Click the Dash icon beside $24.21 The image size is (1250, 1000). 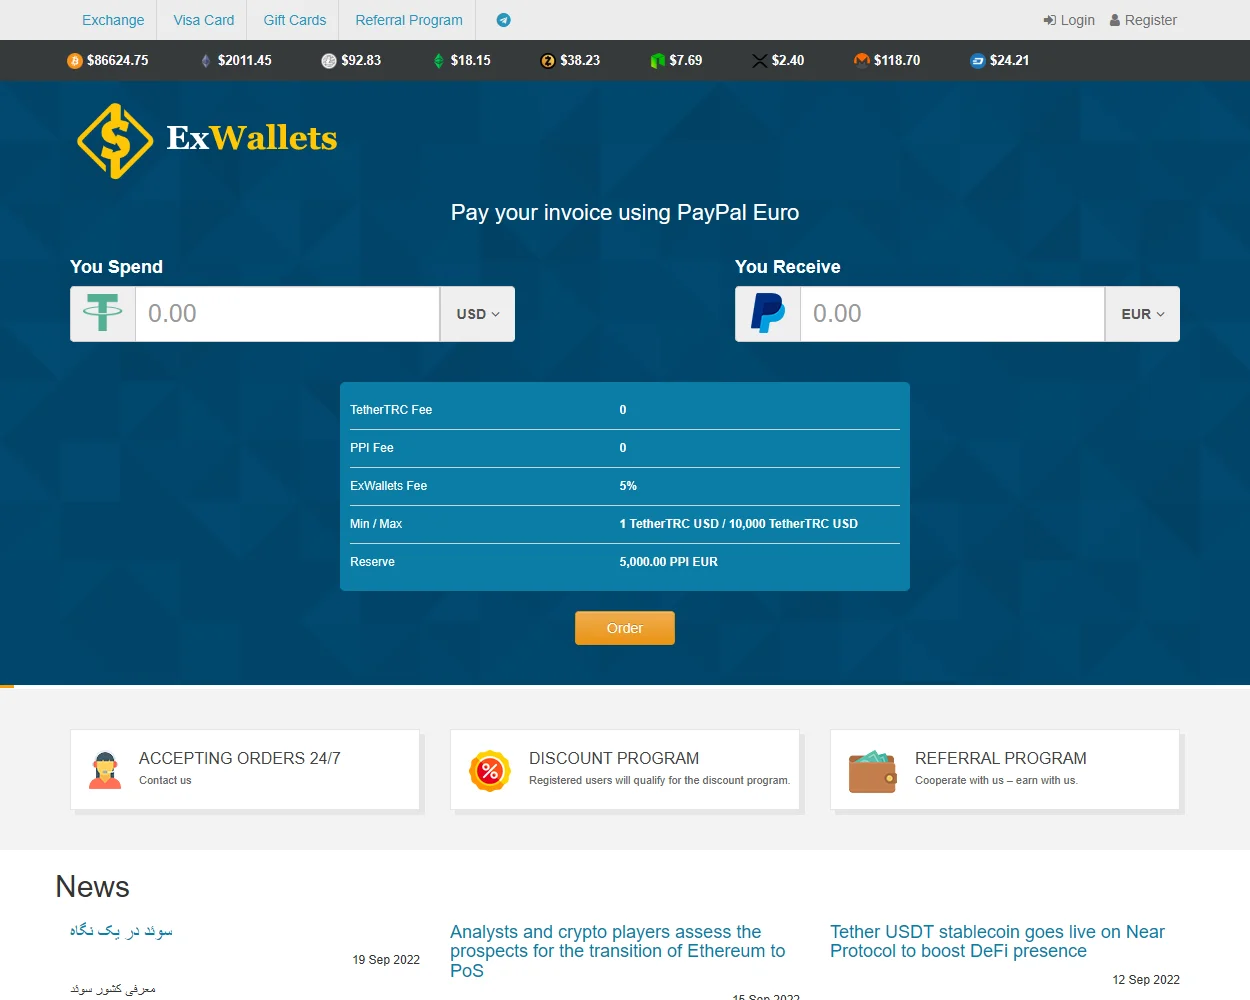[x=978, y=61]
